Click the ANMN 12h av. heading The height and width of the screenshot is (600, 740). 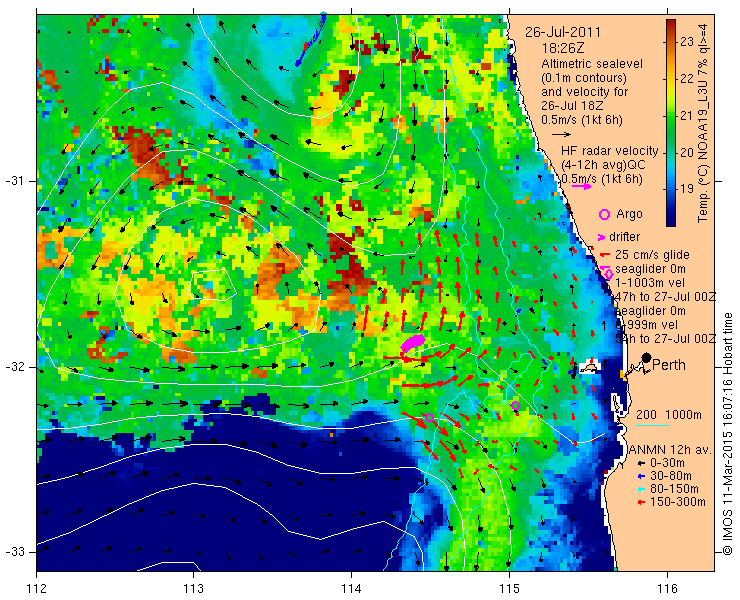coord(669,450)
